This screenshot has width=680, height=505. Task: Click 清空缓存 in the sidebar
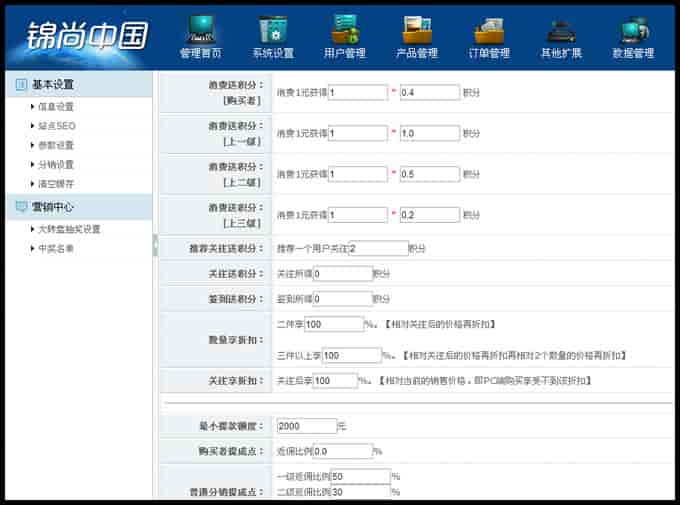coord(56,184)
